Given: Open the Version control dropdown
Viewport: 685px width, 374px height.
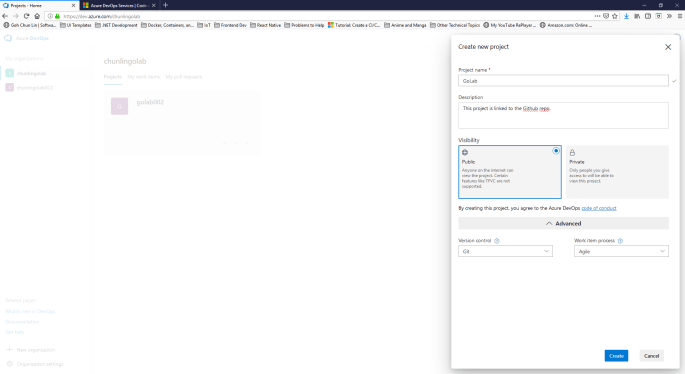Looking at the screenshot, I should (505, 251).
